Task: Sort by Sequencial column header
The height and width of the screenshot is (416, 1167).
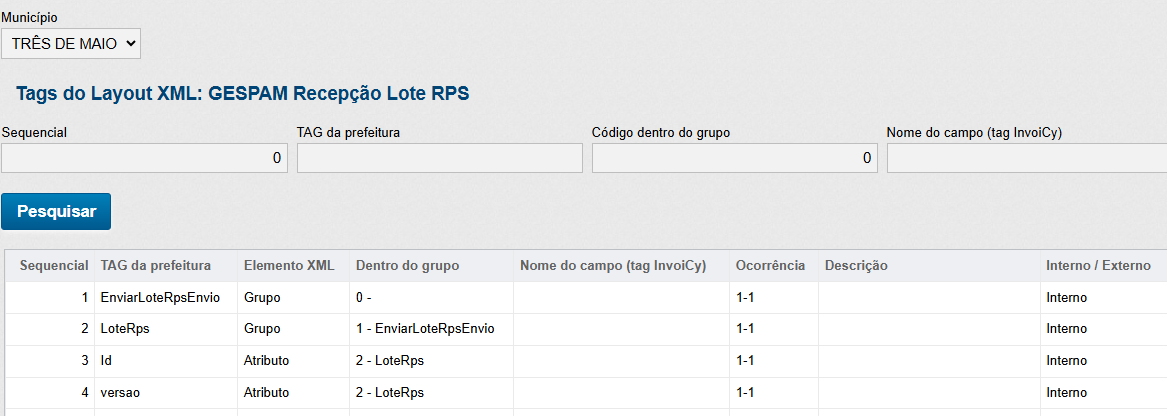Action: point(54,266)
